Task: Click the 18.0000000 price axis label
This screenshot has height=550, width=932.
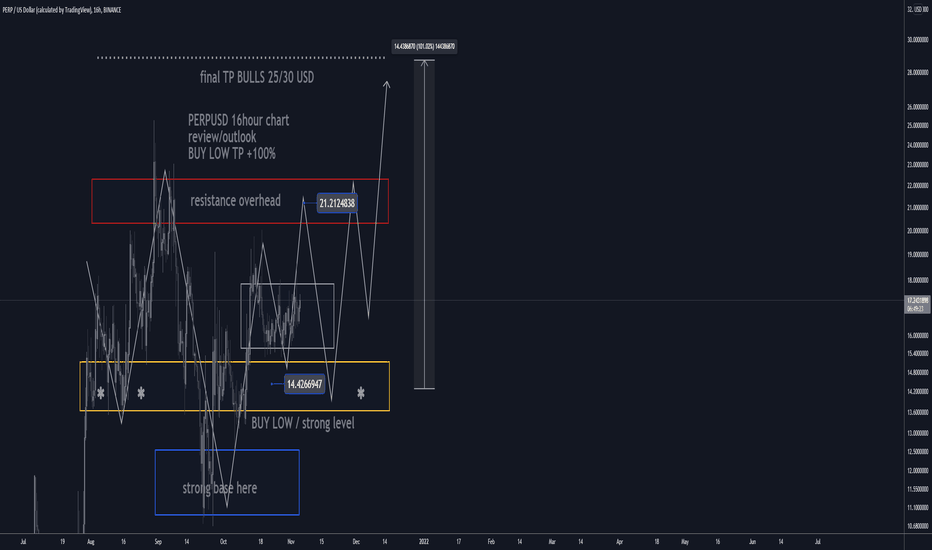Action: point(918,280)
